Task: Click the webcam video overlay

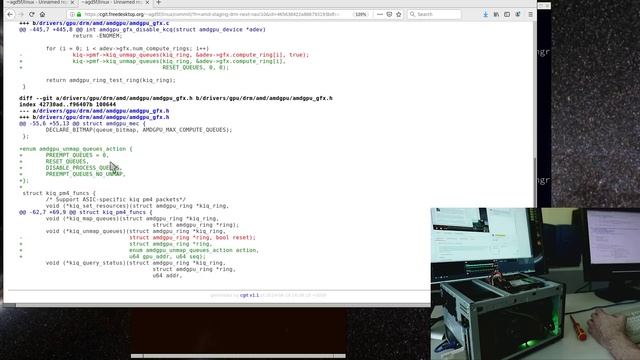Action: [535, 284]
